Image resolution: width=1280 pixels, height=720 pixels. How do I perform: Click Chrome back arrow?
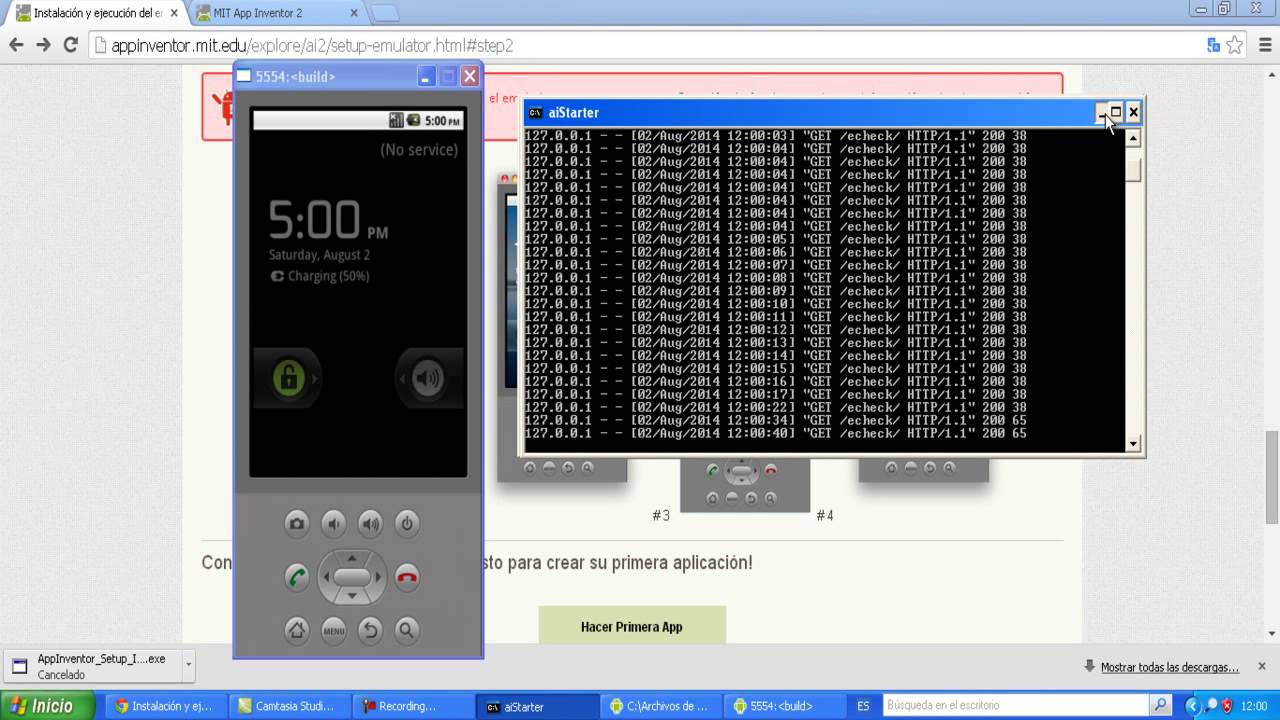pos(16,45)
